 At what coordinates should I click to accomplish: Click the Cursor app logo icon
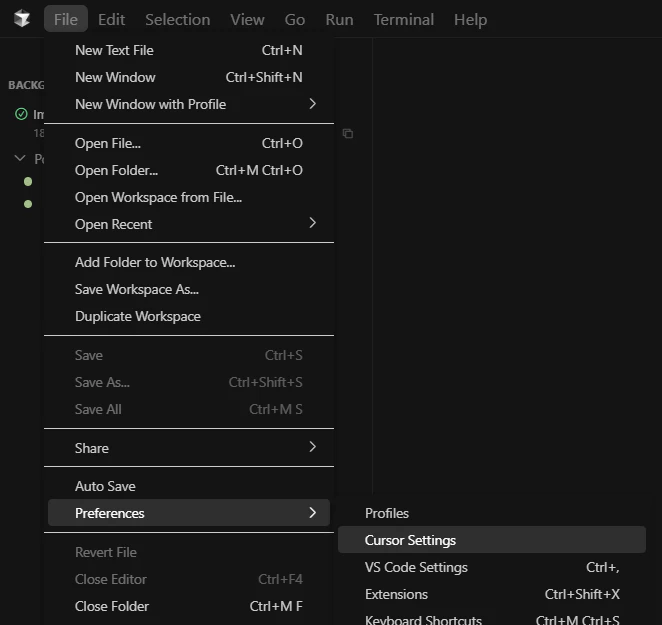(22, 19)
